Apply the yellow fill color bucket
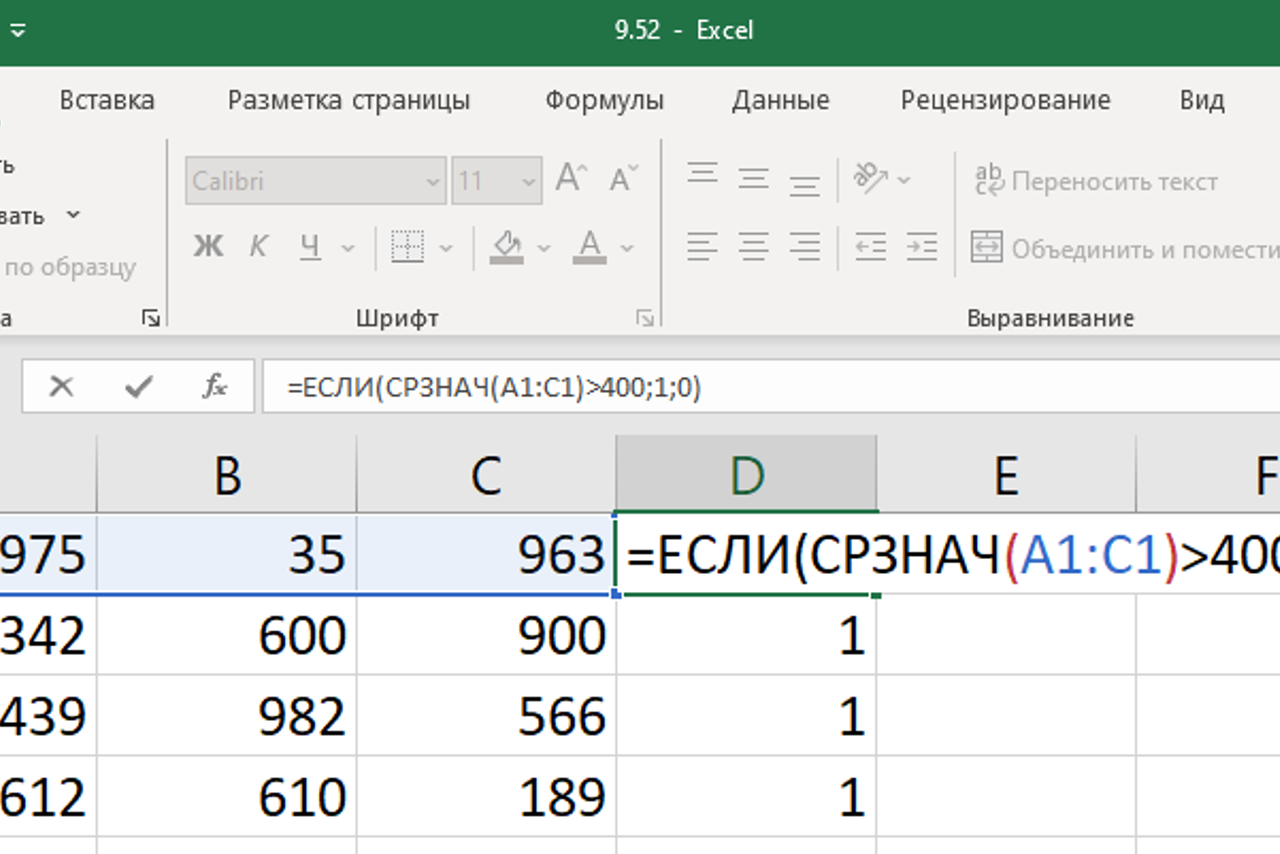1280x854 pixels. (x=507, y=246)
